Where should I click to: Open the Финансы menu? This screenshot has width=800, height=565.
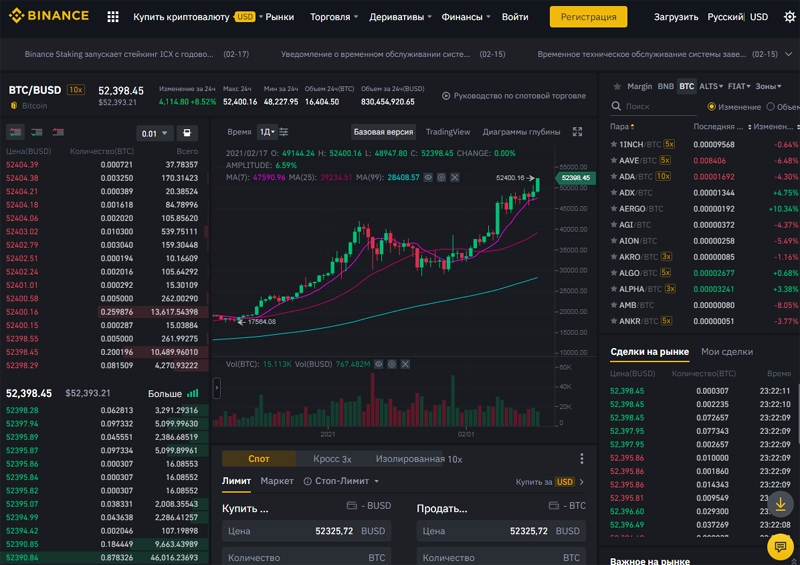click(x=466, y=17)
